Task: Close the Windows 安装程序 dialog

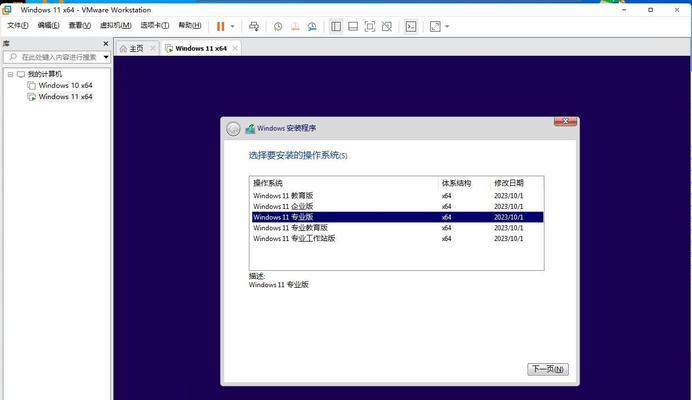Action: click(565, 121)
